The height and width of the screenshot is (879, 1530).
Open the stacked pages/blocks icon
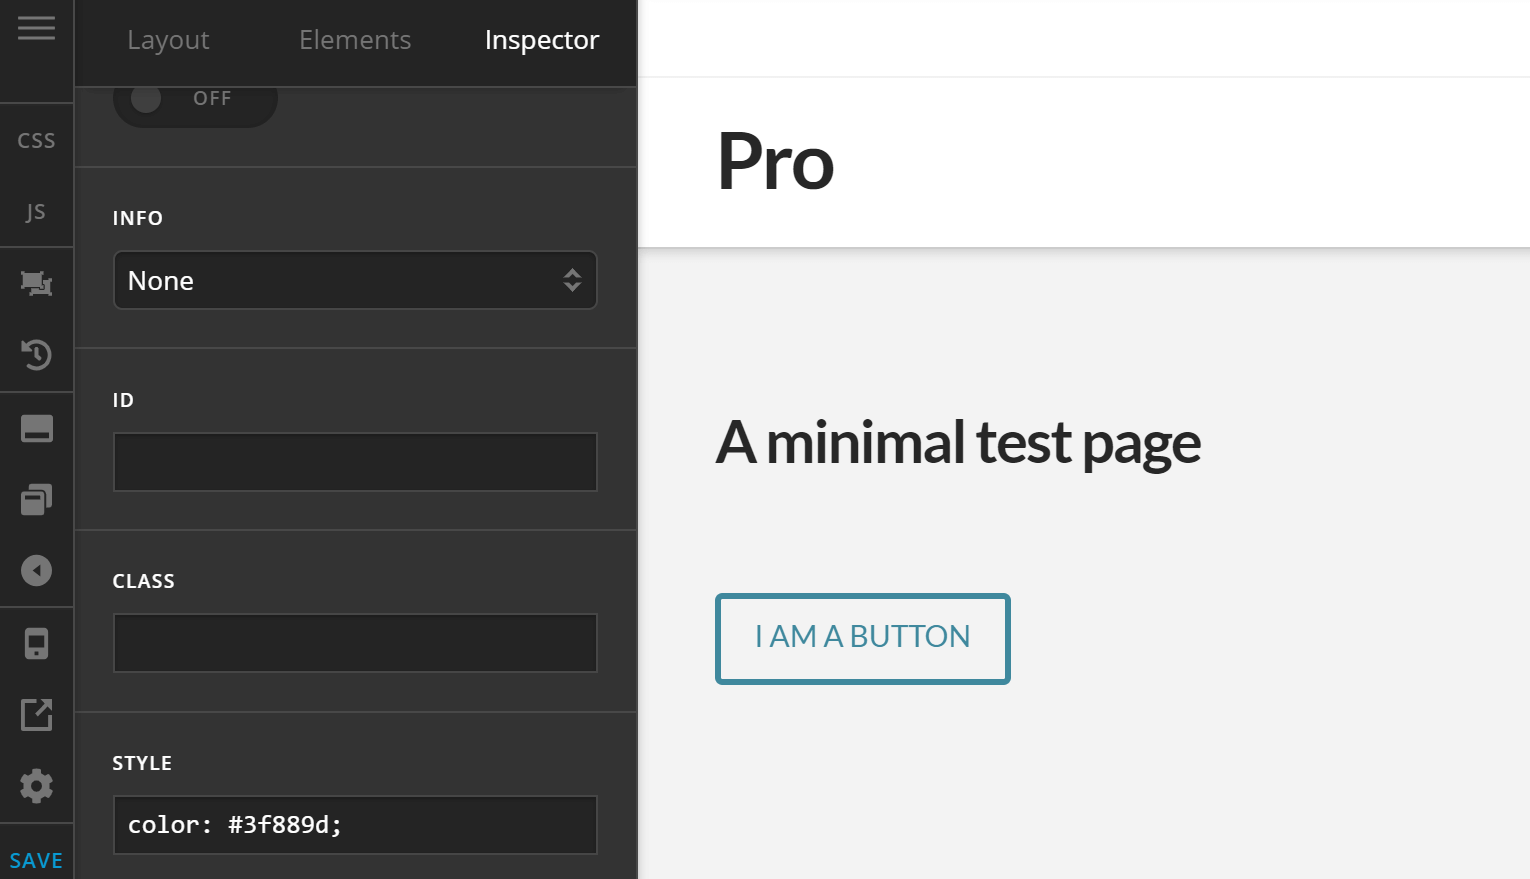[36, 499]
